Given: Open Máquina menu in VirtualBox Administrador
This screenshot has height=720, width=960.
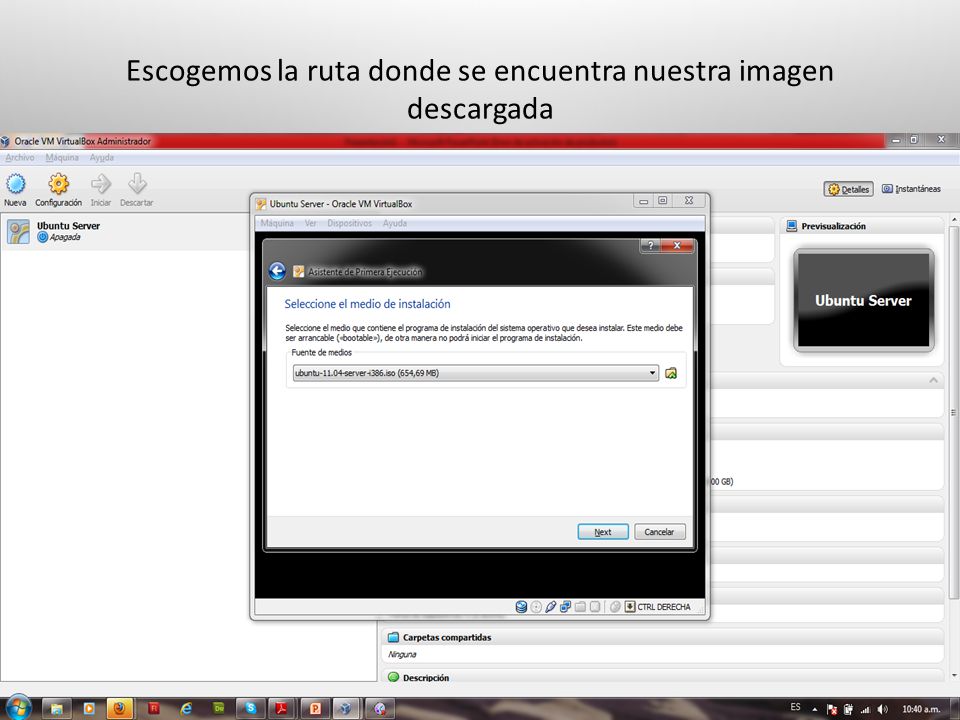Looking at the screenshot, I should 62,157.
